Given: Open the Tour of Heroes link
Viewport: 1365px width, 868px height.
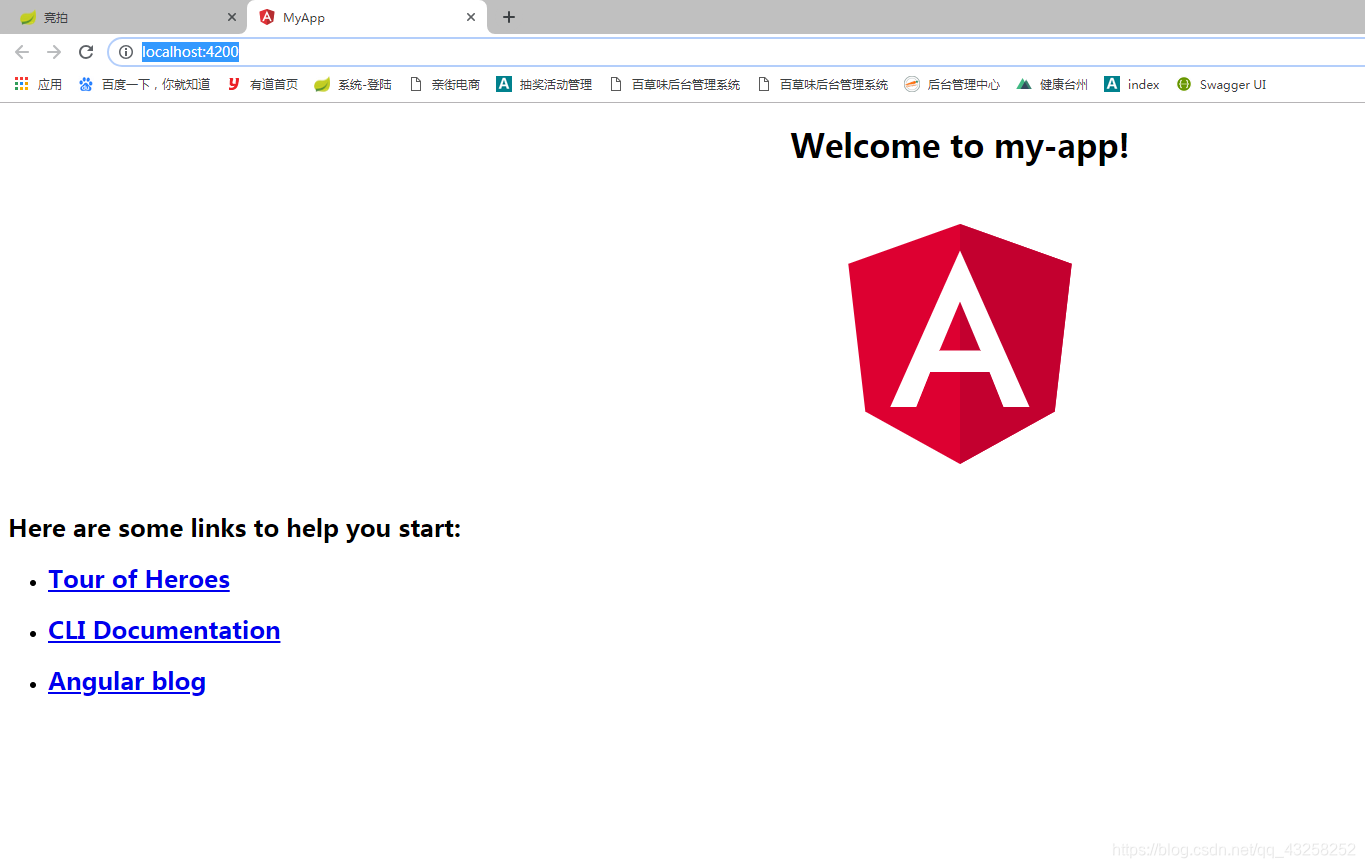Looking at the screenshot, I should 138,580.
